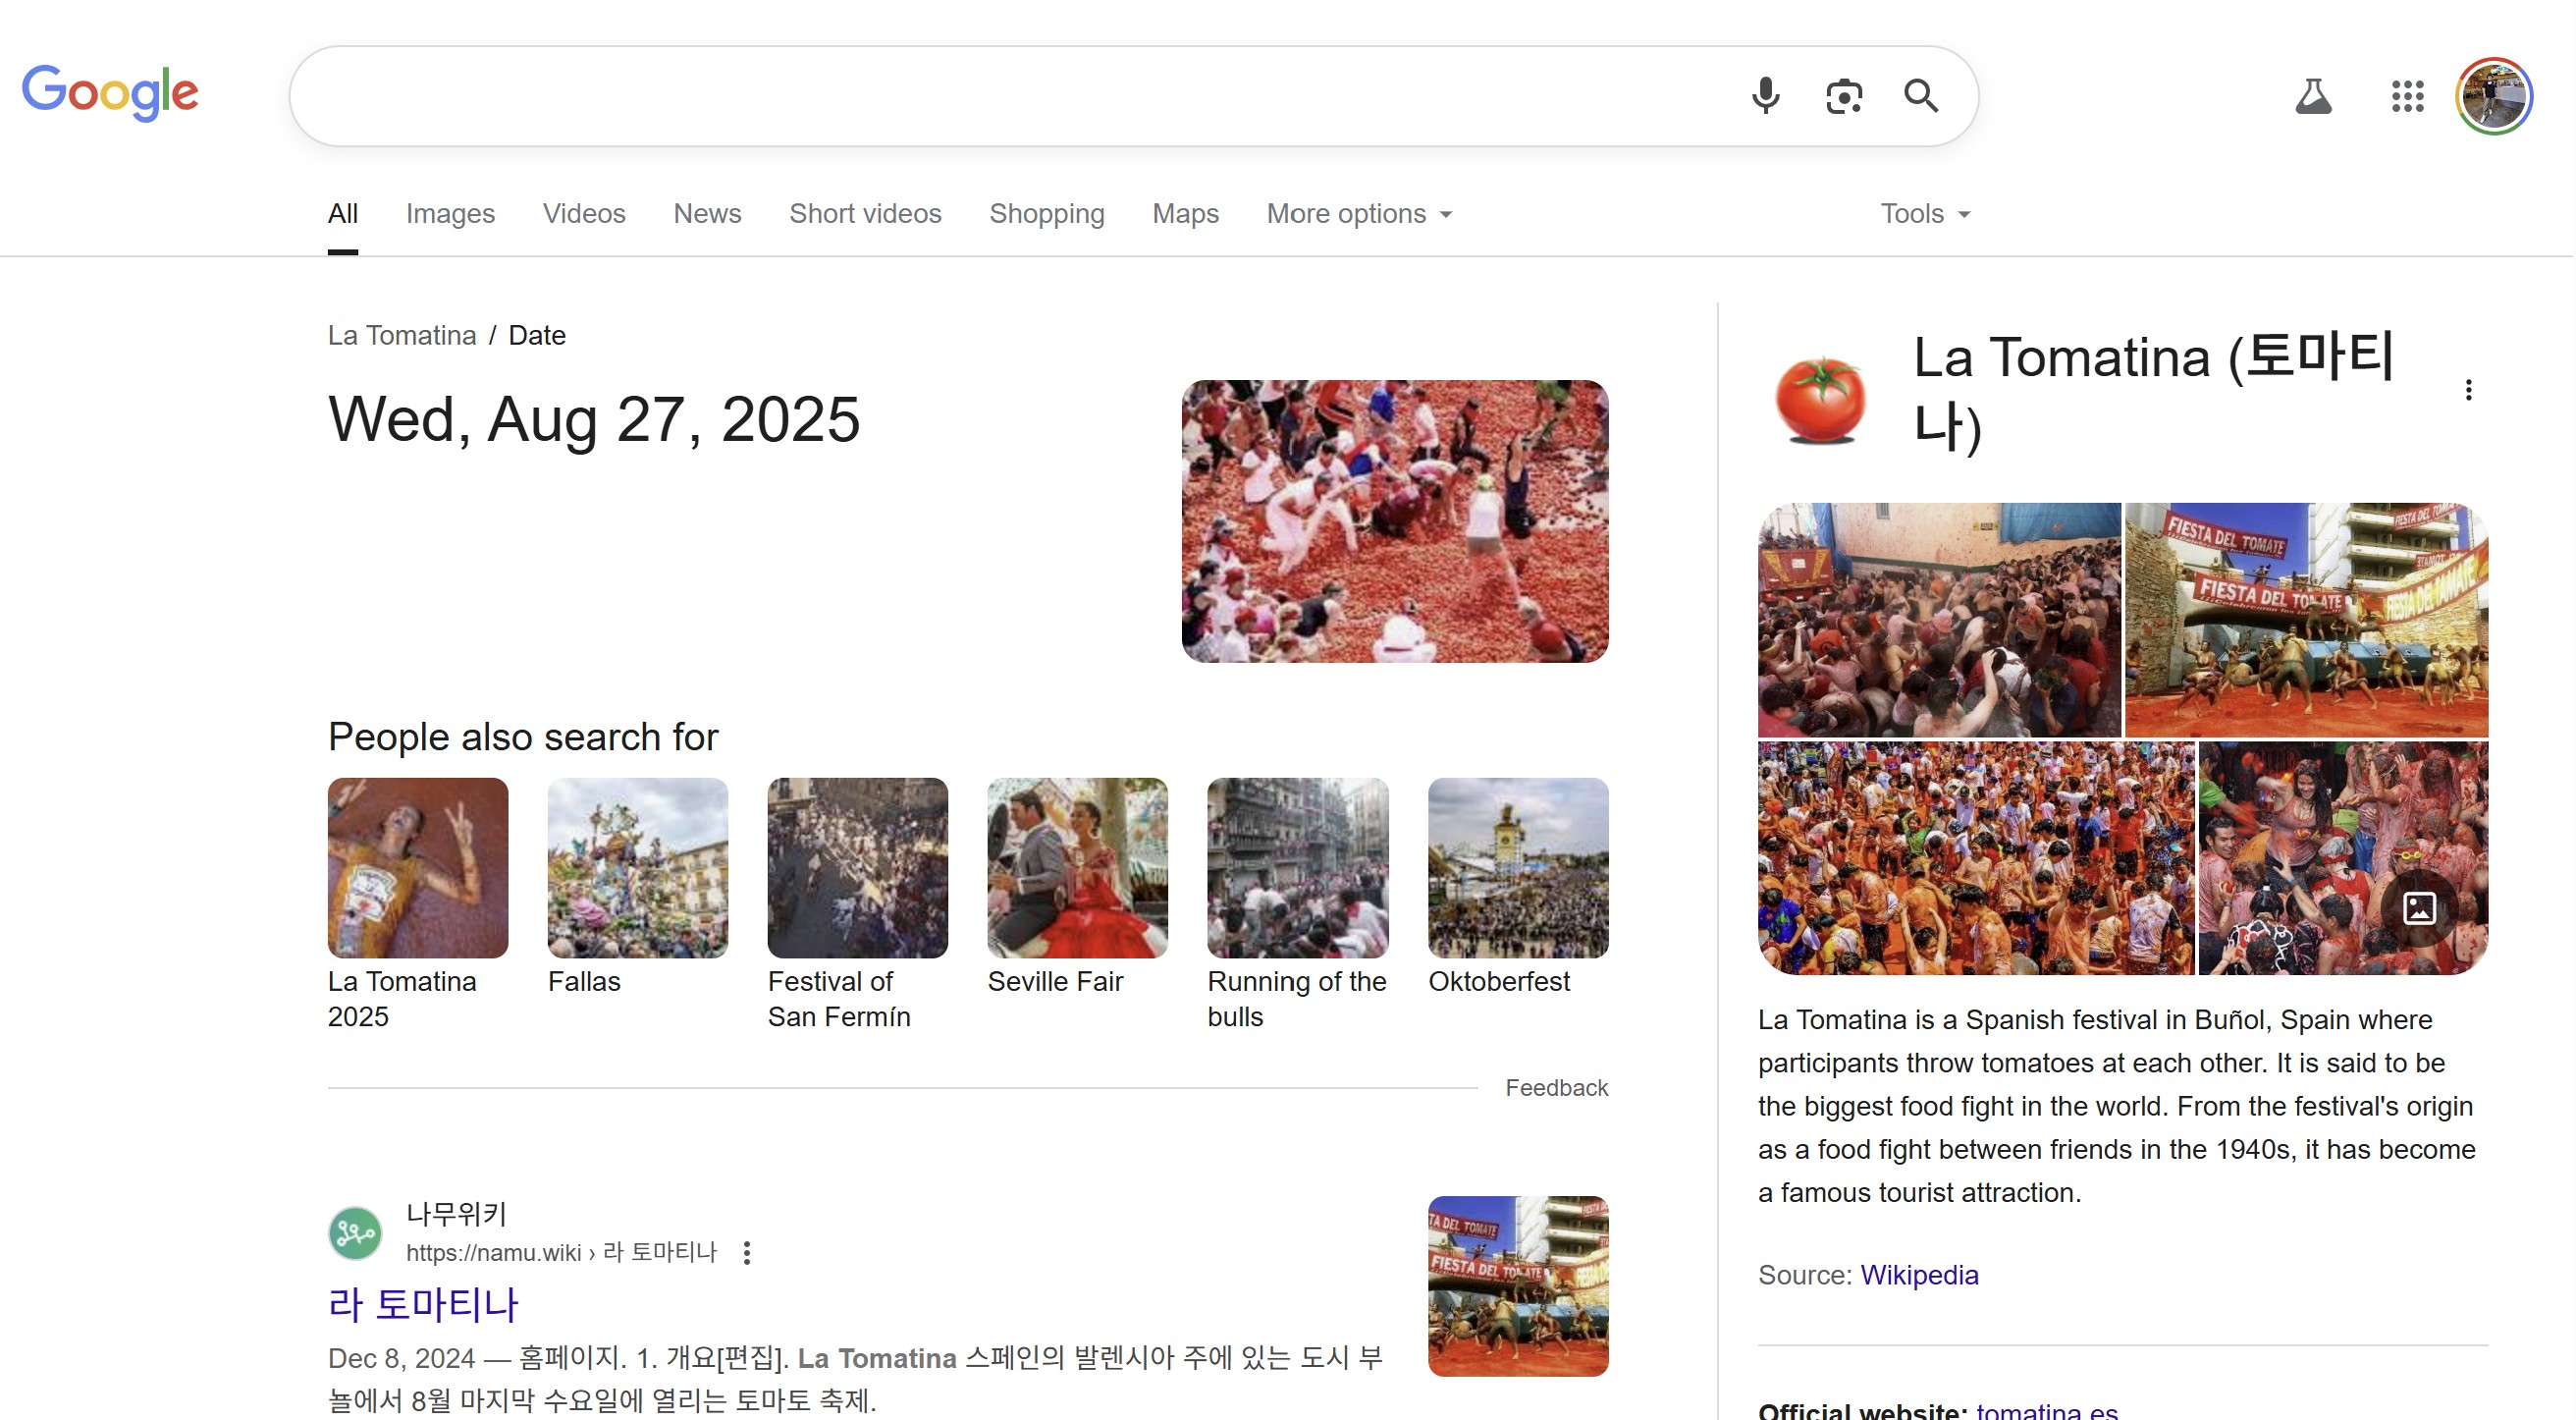Expand the Tools dropdown
The width and height of the screenshot is (2576, 1420).
click(x=1926, y=214)
